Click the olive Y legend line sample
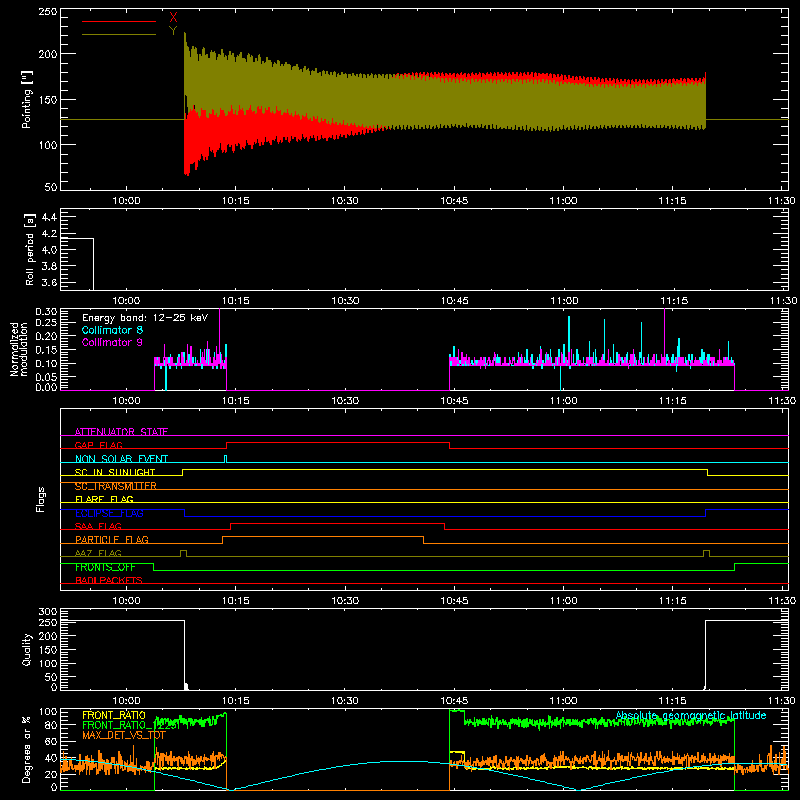Viewport: 800px width, 800px height. coord(119,34)
